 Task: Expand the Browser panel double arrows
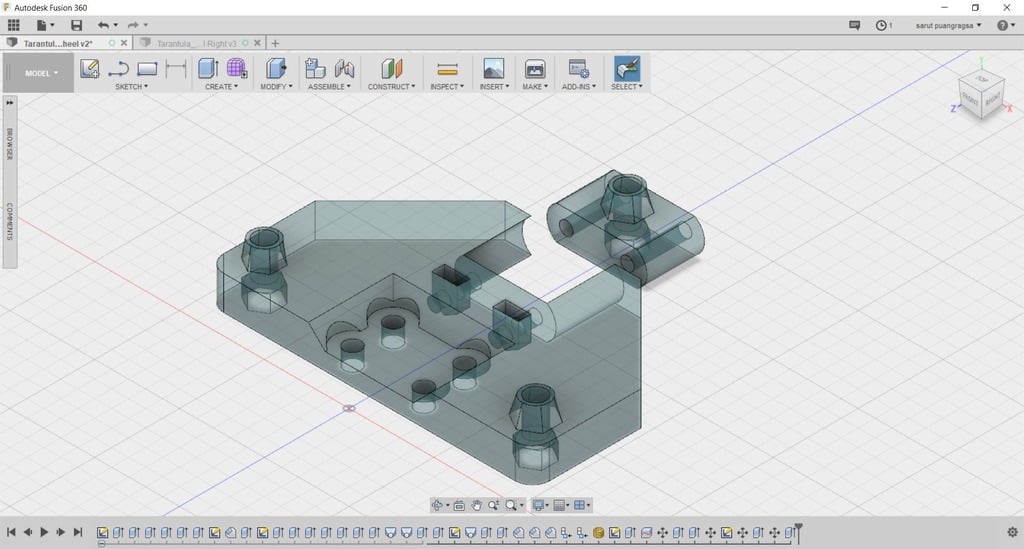pyautogui.click(x=10, y=102)
